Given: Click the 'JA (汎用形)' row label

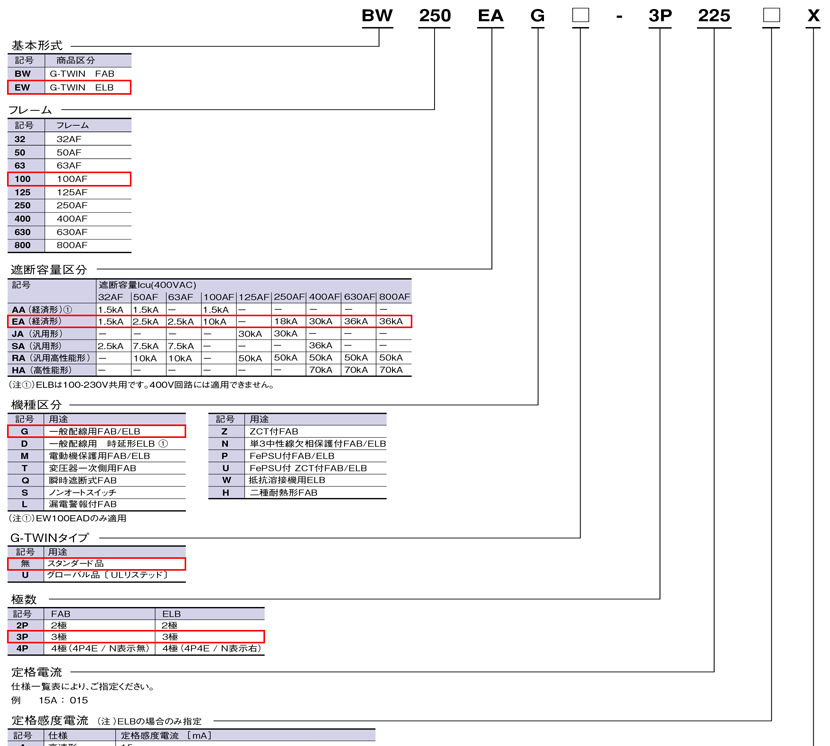Looking at the screenshot, I should tap(37, 334).
